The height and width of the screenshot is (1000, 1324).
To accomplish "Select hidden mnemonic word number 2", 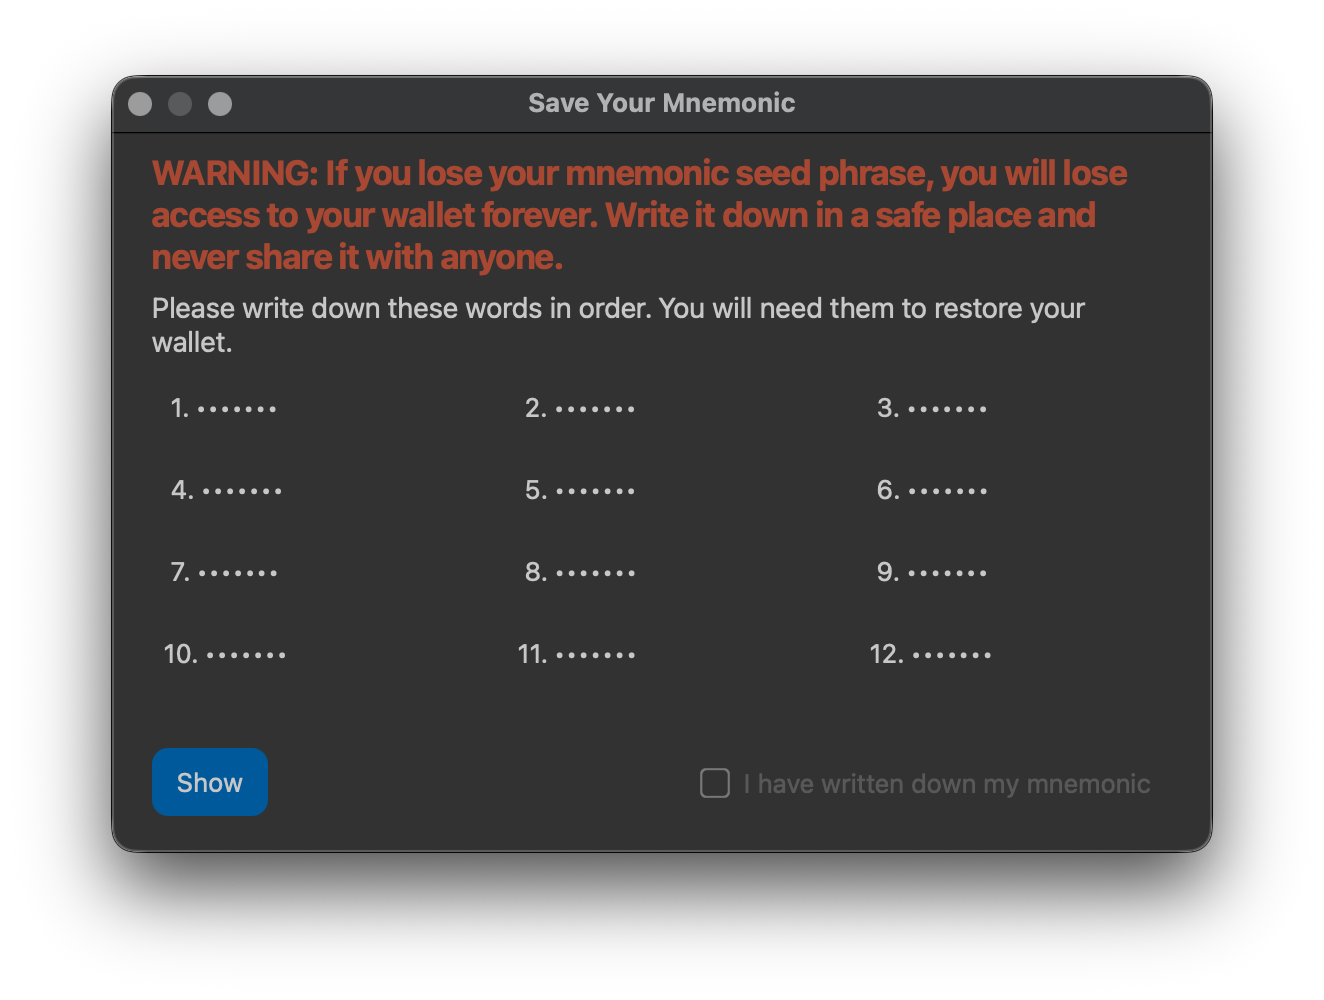I will pos(594,409).
